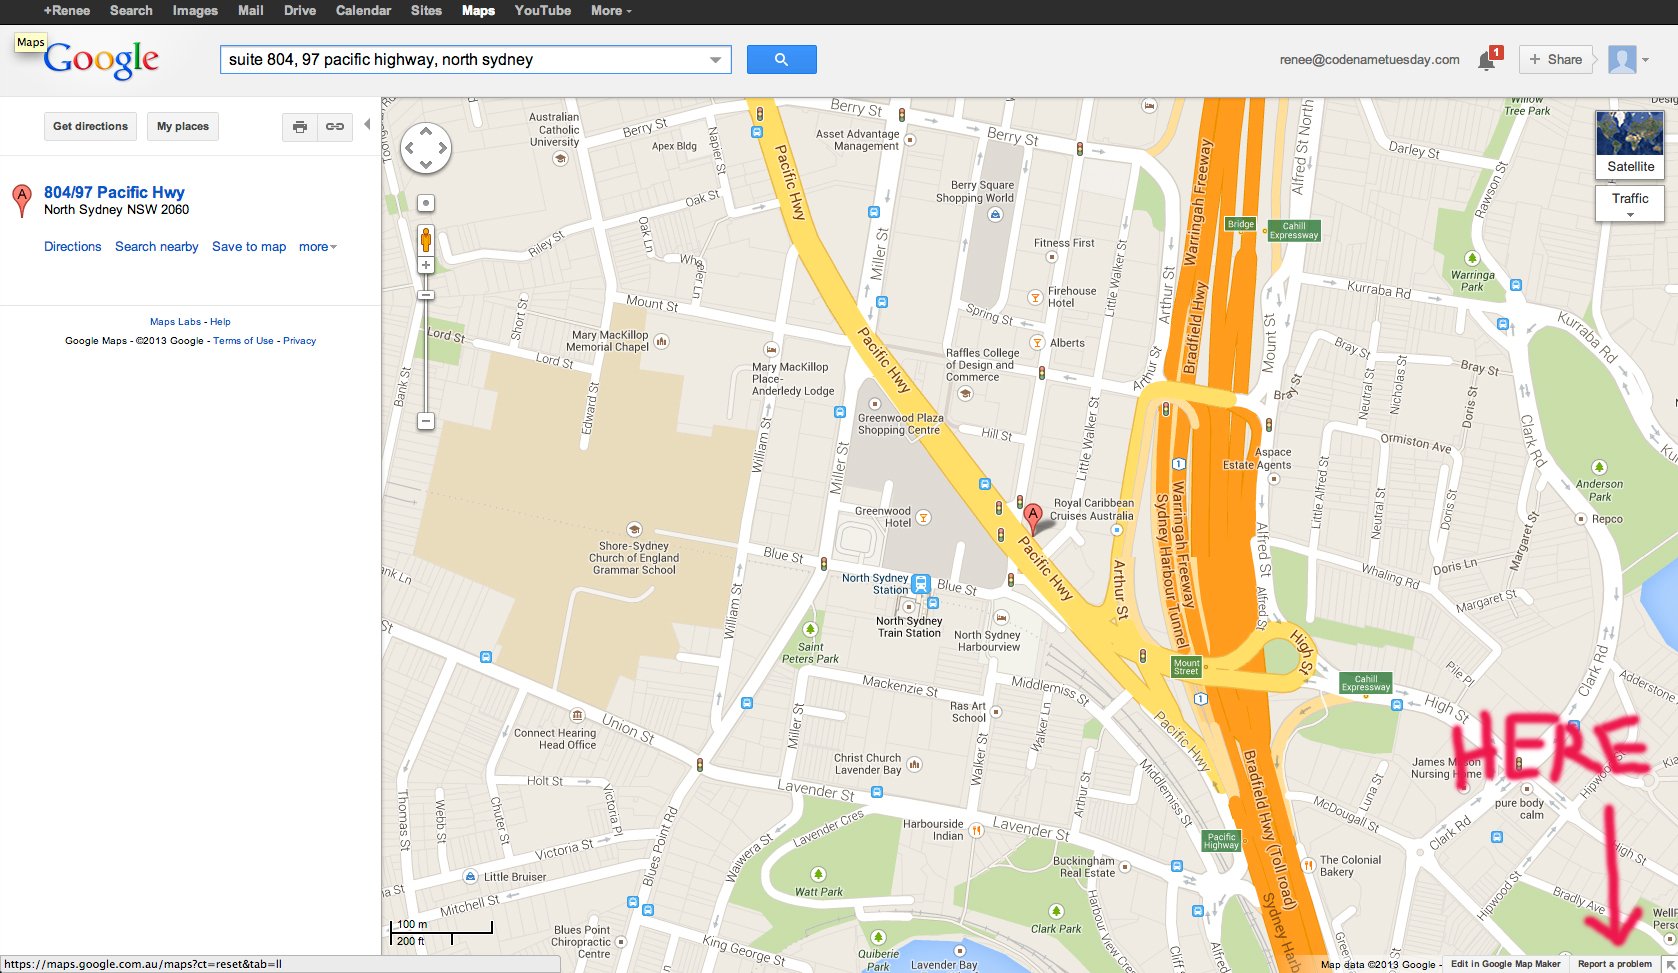Open the 804/97 Pacific Hwy result link
The width and height of the screenshot is (1678, 973).
[x=114, y=192]
